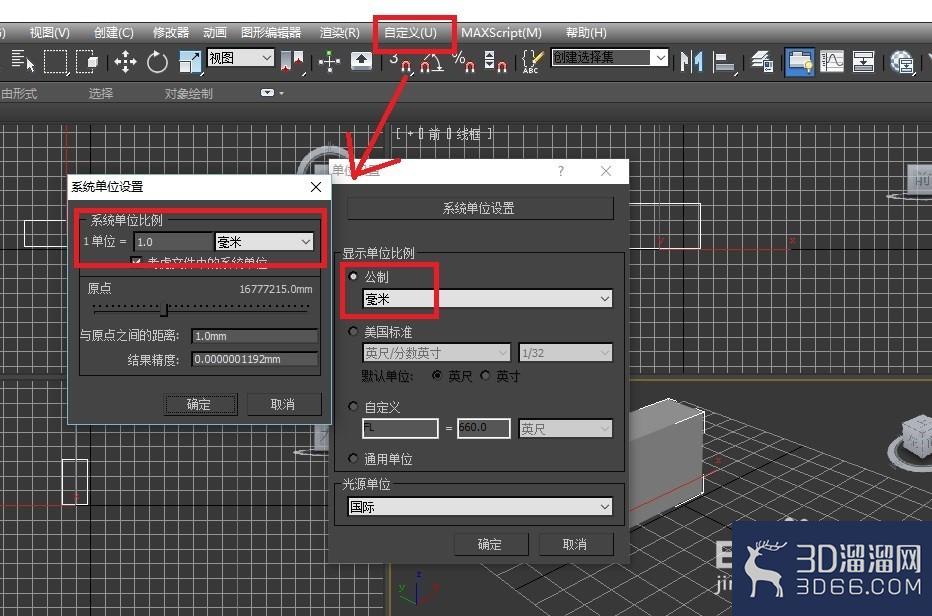Image resolution: width=932 pixels, height=616 pixels.
Task: Open 自定义(U) menu
Action: point(410,33)
